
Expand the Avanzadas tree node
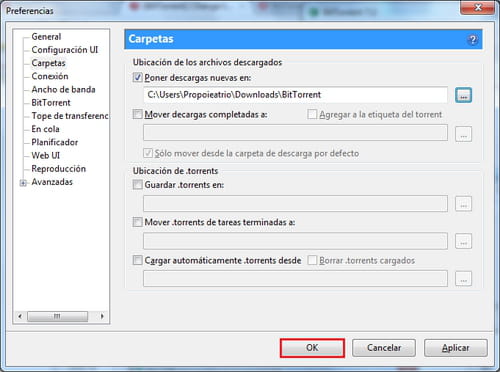click(23, 183)
